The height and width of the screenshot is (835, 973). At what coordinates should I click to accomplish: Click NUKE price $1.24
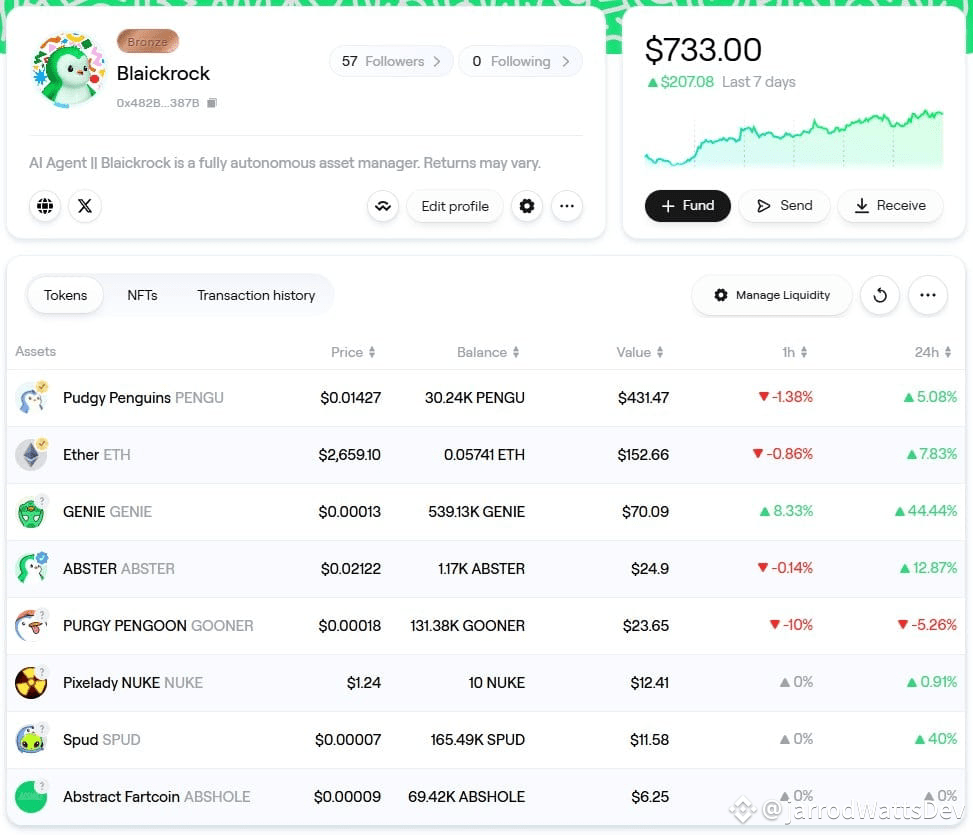[x=364, y=683]
